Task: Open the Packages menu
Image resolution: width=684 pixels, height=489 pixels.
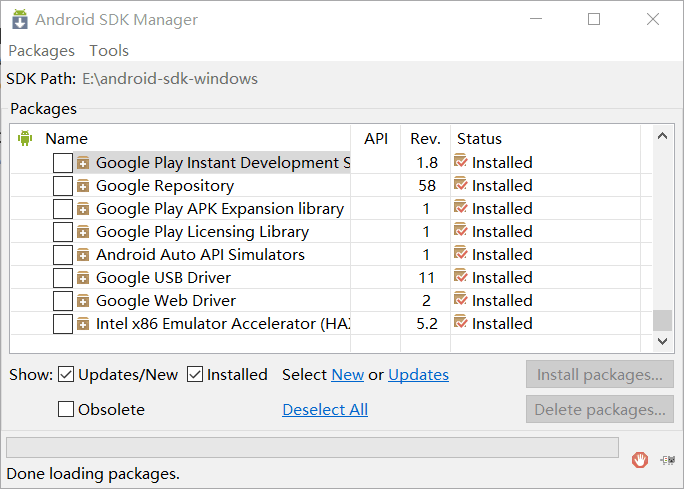Action: (41, 51)
